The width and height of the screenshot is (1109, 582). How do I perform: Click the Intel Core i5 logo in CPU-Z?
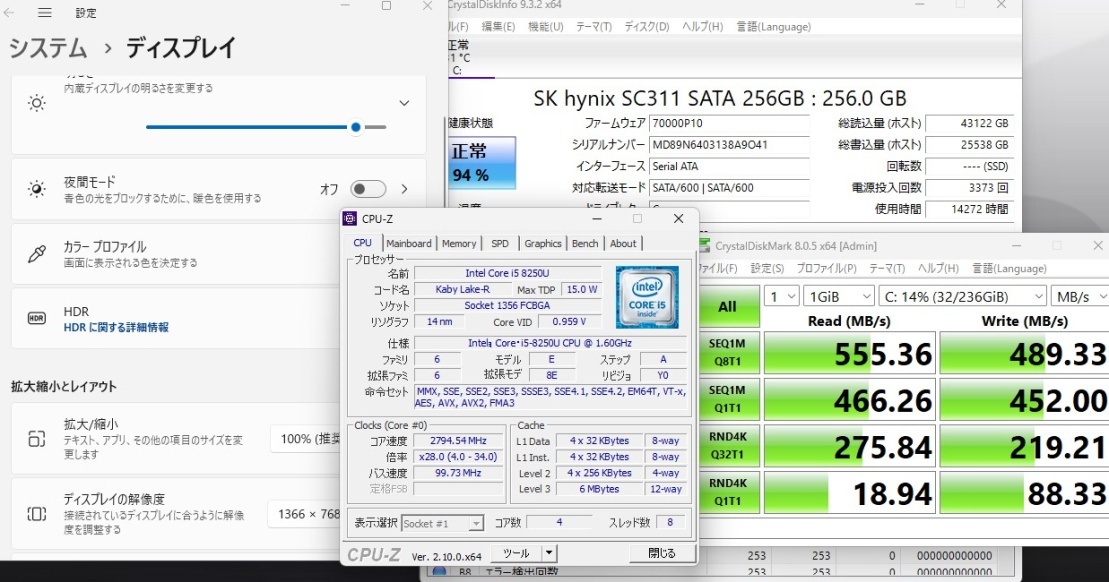point(647,296)
